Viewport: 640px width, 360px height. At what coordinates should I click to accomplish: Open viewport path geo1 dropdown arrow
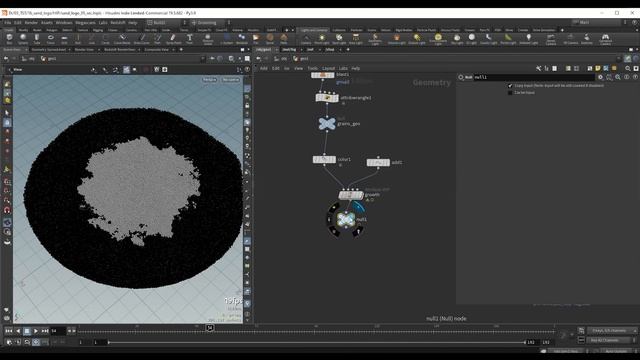pos(202,59)
